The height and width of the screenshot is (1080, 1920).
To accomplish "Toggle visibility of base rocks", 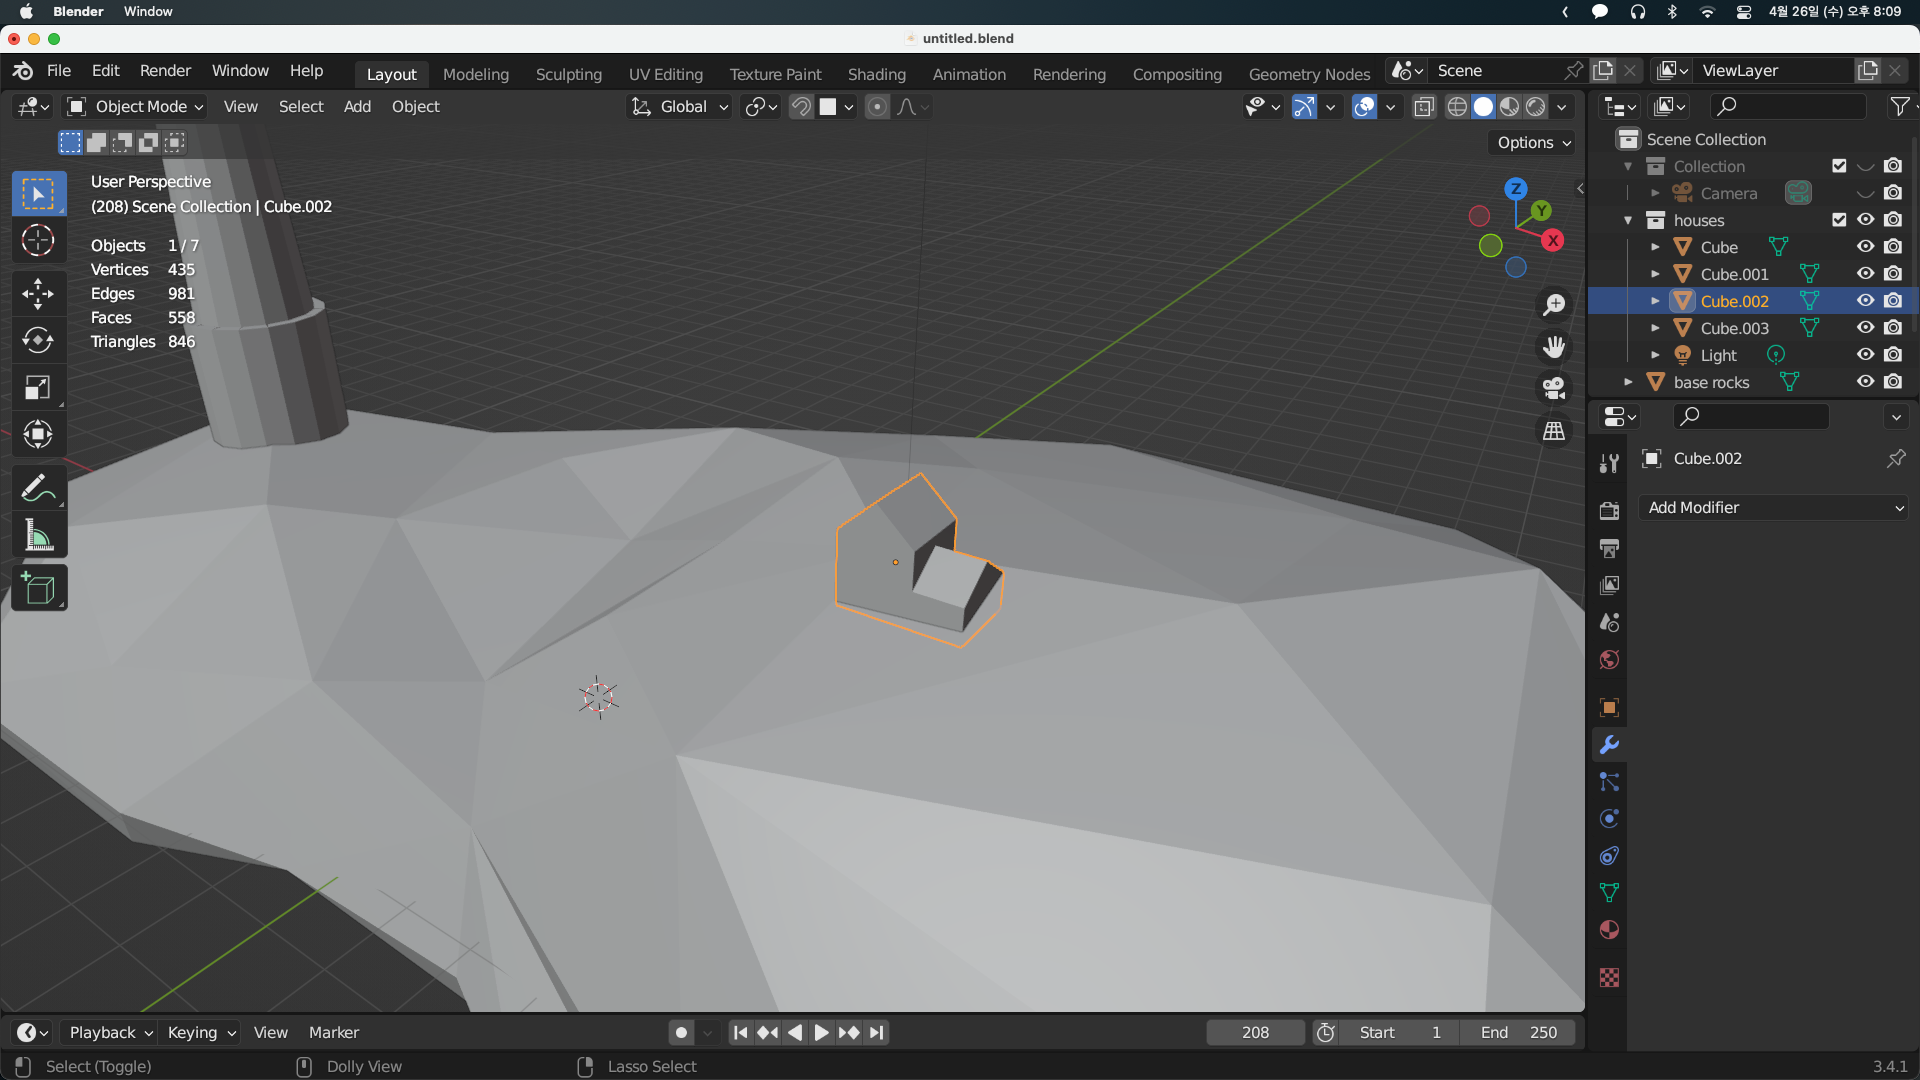I will click(x=1865, y=382).
